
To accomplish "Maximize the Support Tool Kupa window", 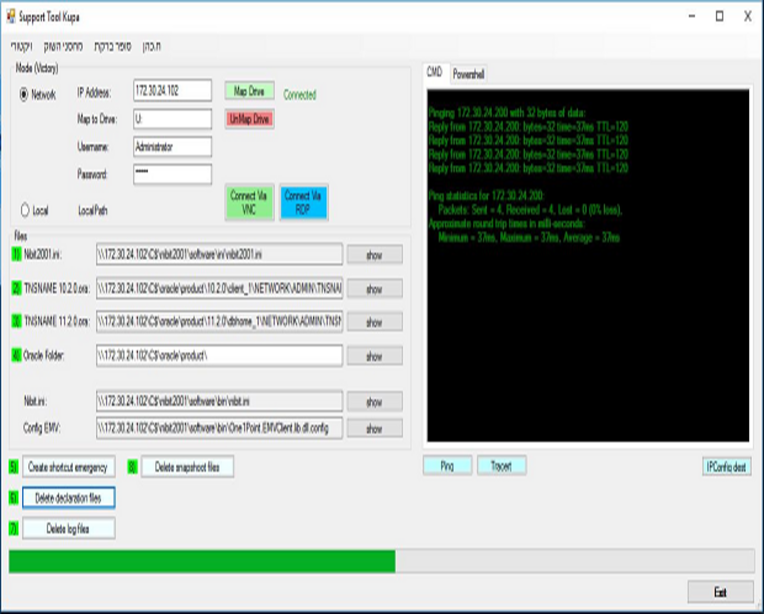I will (719, 17).
